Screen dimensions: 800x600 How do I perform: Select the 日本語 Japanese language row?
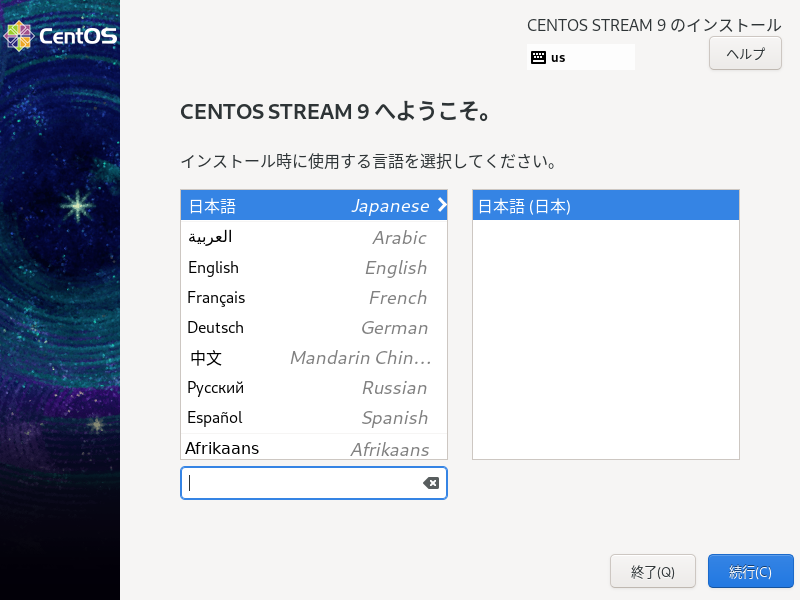coord(314,206)
